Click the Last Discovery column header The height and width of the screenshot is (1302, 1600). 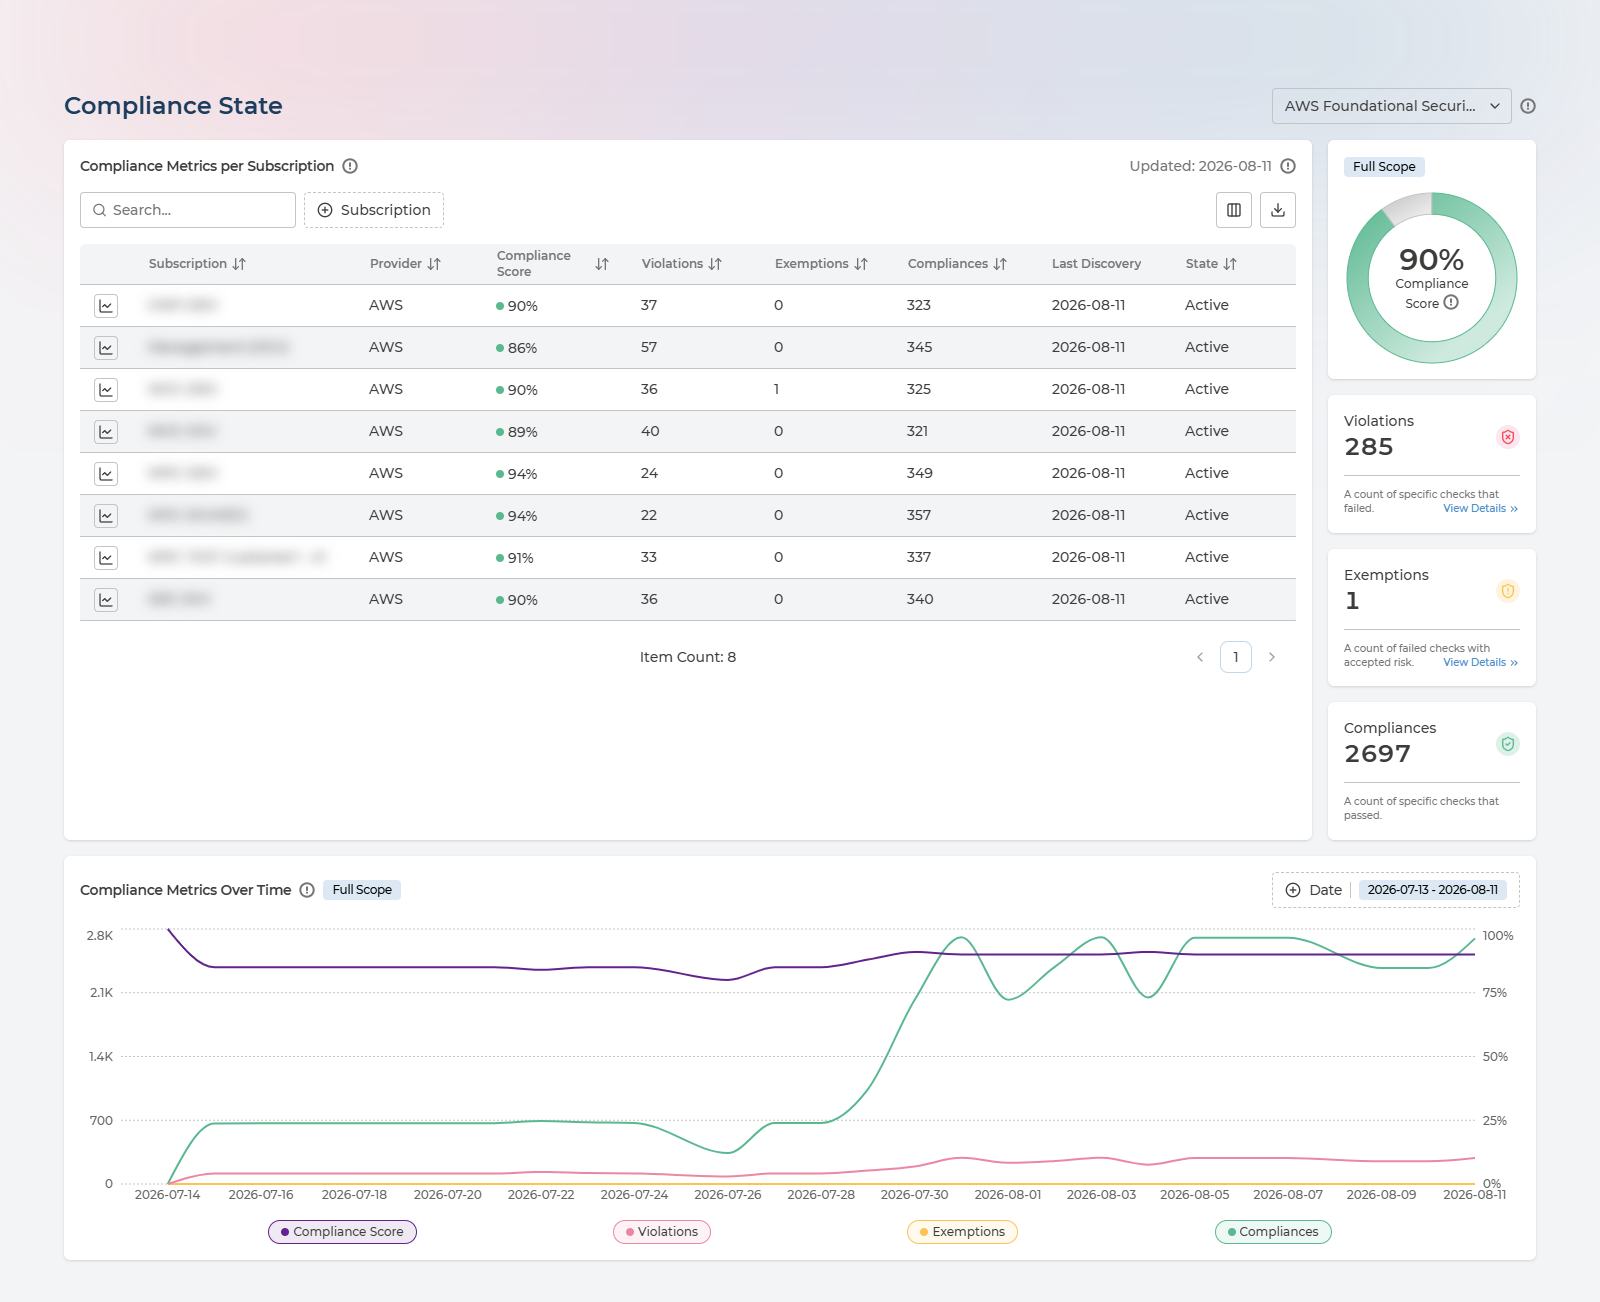click(x=1096, y=264)
